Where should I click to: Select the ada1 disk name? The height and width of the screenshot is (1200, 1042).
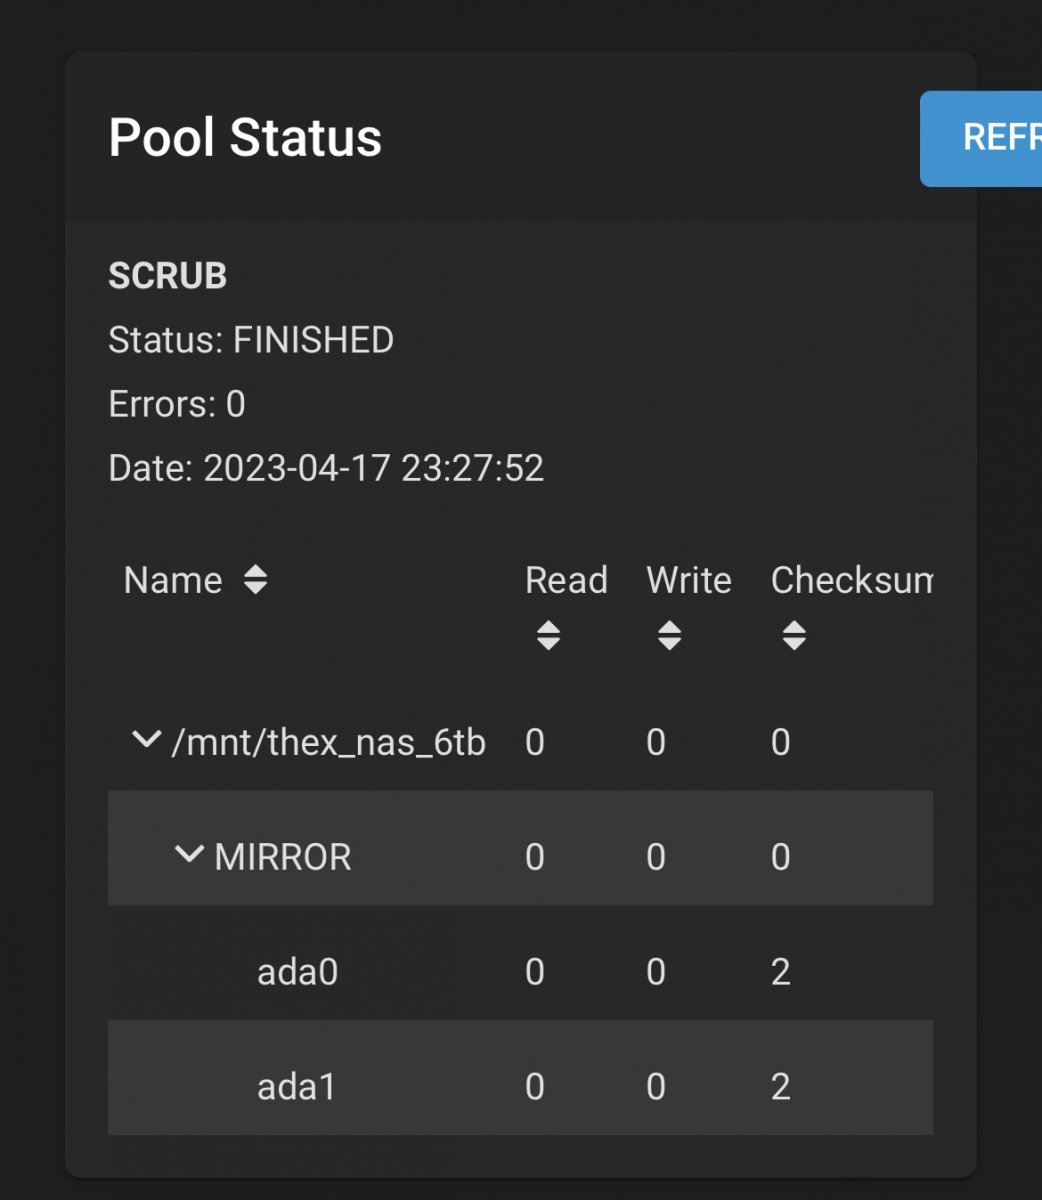[x=298, y=1087]
